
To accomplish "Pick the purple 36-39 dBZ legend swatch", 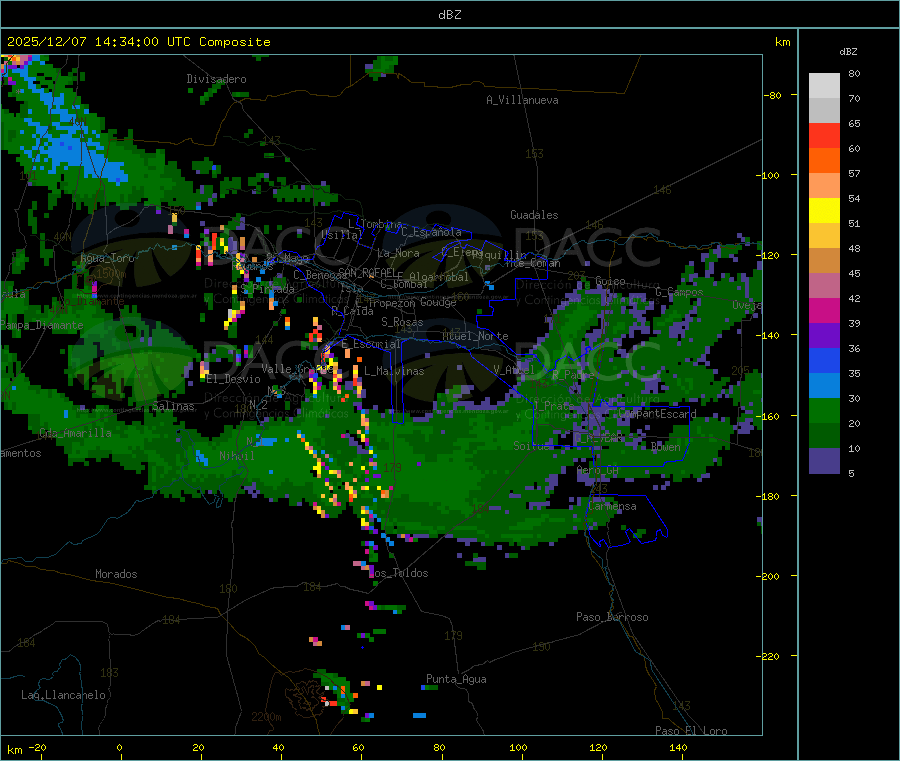I will tap(824, 336).
